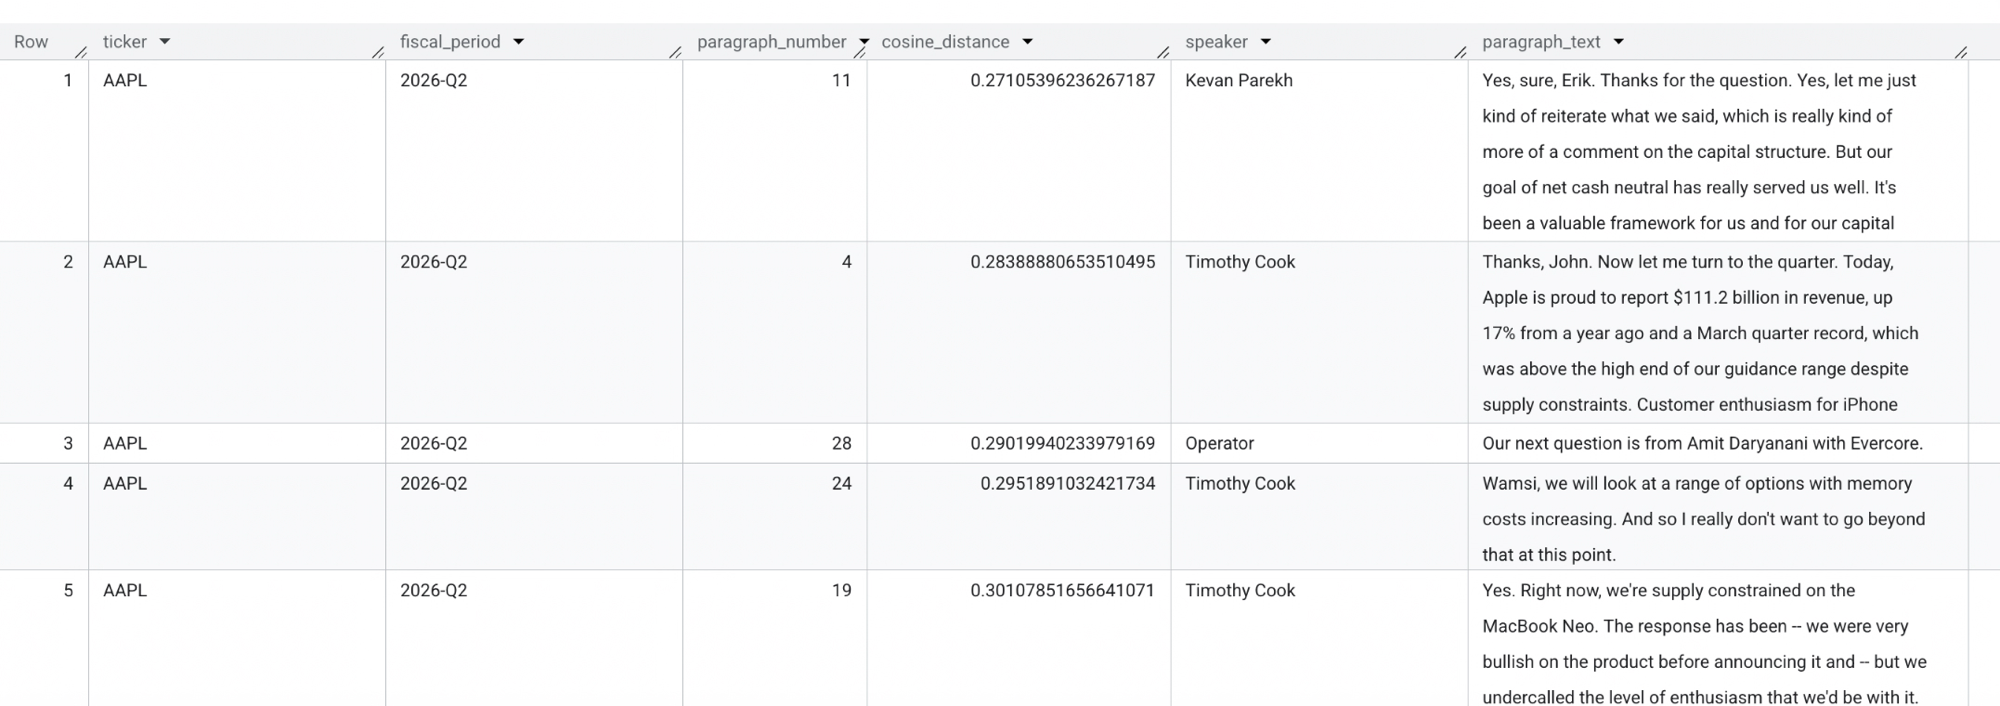Click paragraph text starting 'Yes, sure, Erik'
This screenshot has height=706, width=2000.
point(1699,151)
